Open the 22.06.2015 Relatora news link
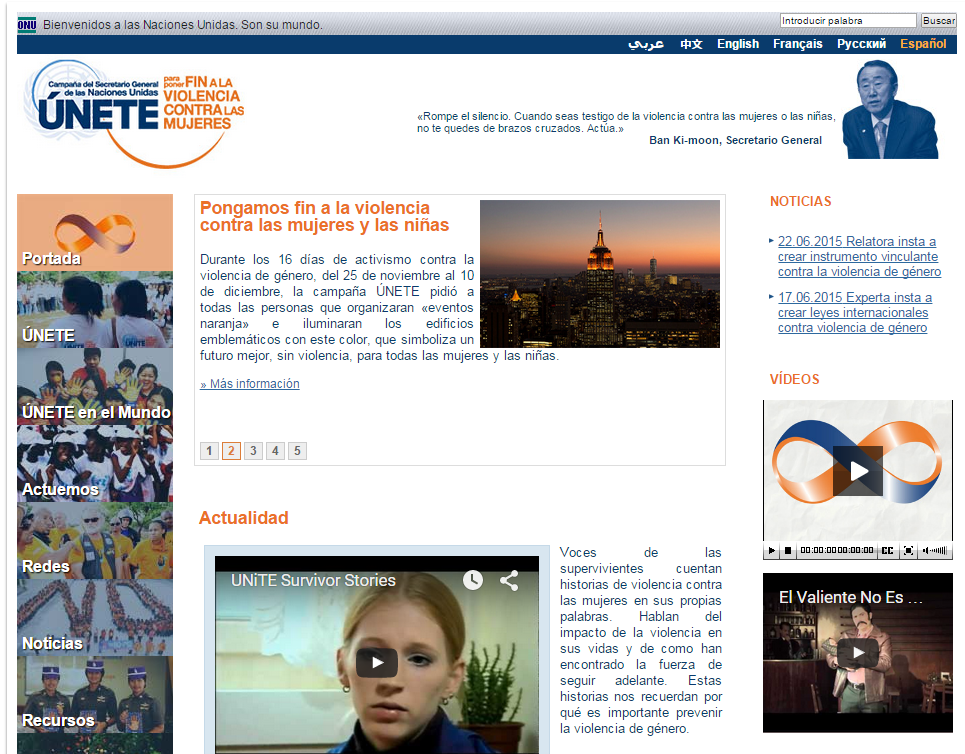Image resolution: width=965 pixels, height=754 pixels. click(x=859, y=256)
